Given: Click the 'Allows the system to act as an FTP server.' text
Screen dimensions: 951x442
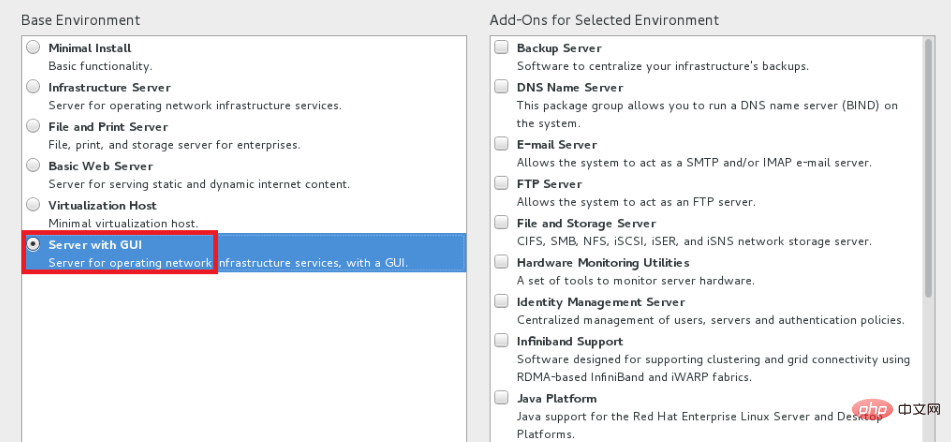Looking at the screenshot, I should coord(636,202).
